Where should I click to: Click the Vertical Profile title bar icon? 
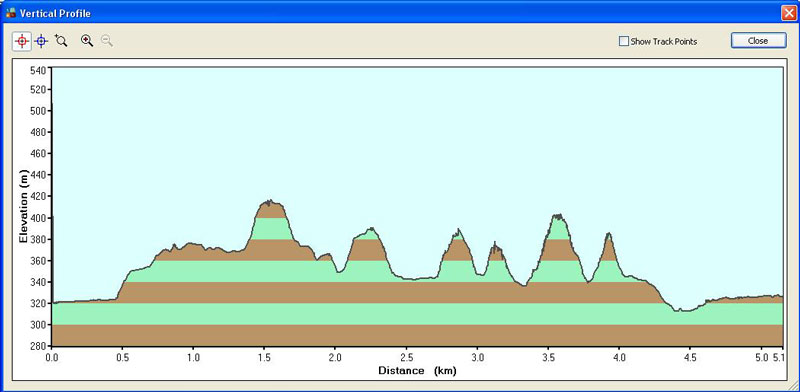(x=11, y=13)
